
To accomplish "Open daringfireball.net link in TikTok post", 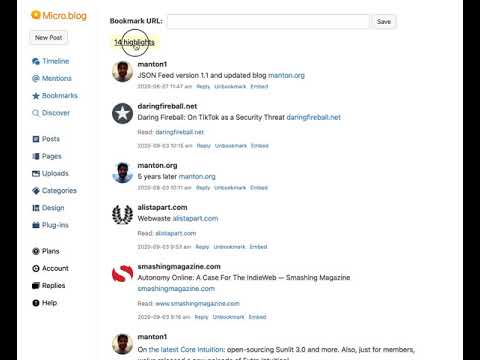I will (x=314, y=118).
